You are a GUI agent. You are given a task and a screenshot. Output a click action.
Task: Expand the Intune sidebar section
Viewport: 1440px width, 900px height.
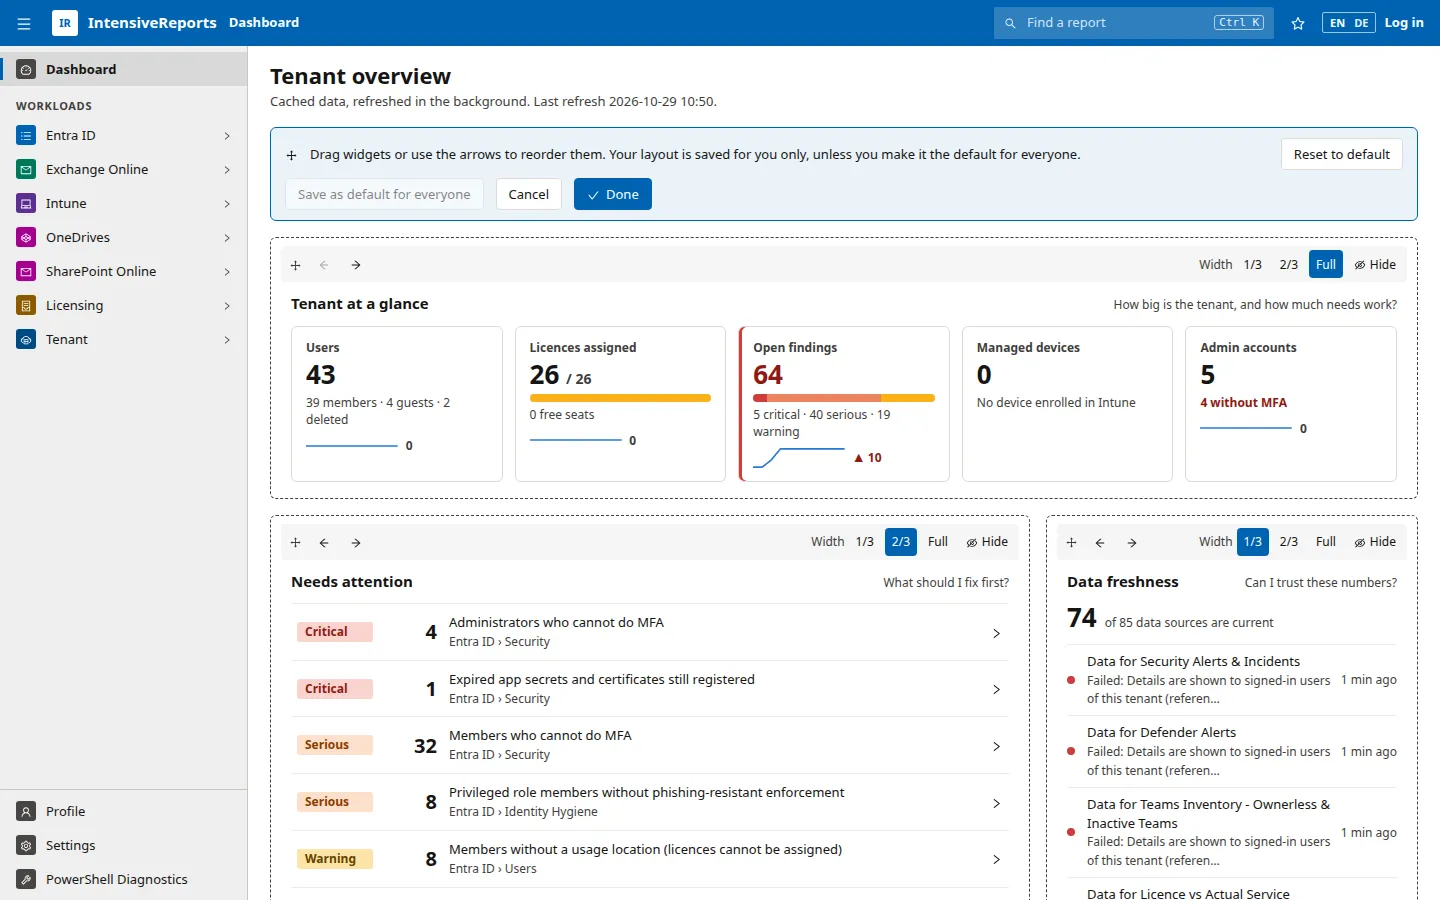pos(227,204)
